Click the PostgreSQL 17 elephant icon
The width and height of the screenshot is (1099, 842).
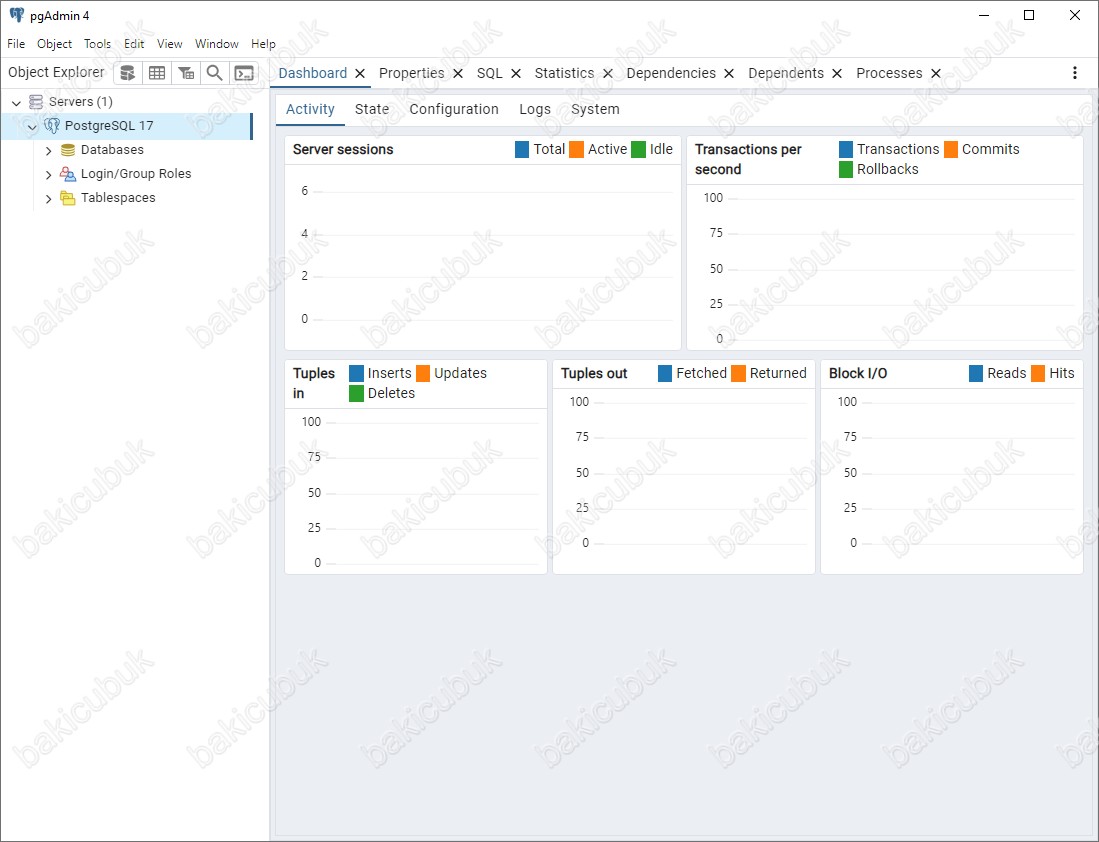pos(52,126)
